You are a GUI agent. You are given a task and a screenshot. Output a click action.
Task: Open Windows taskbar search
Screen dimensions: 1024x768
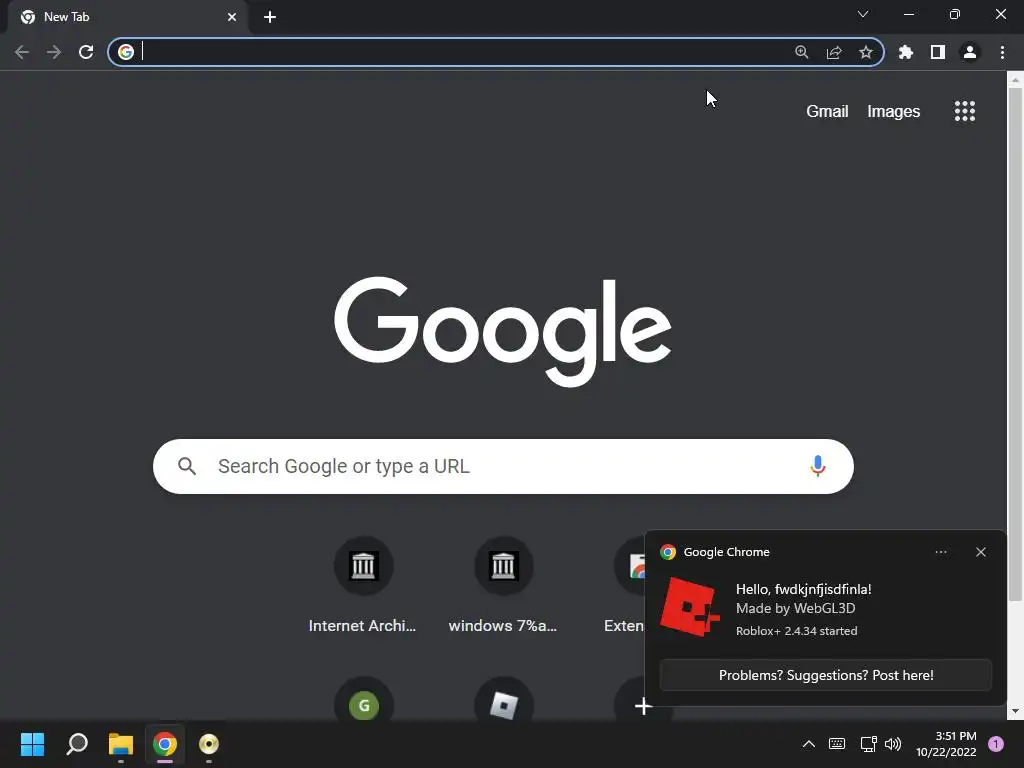77,744
